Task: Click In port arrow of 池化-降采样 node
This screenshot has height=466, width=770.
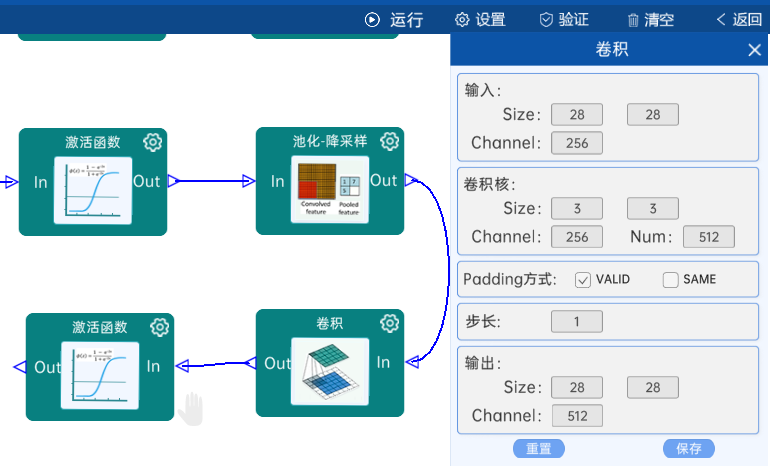Action: (x=248, y=181)
